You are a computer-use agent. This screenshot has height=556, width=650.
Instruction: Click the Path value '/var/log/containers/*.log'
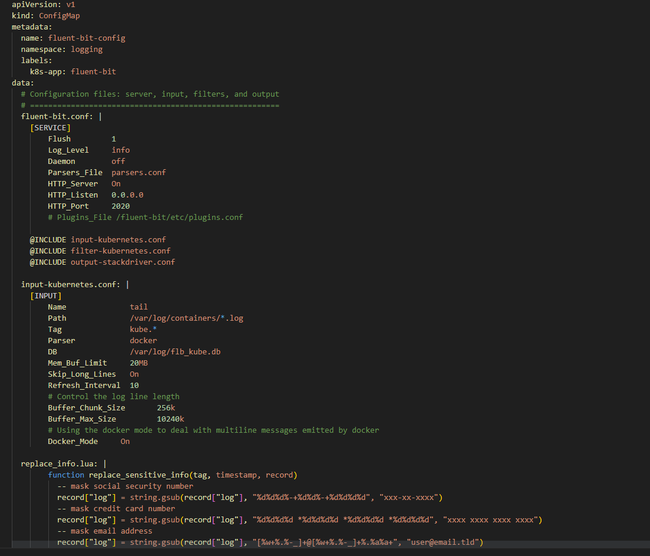[187, 318]
